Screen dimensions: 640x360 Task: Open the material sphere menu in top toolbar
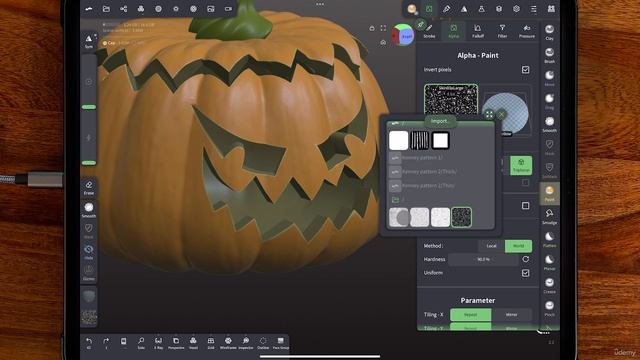coord(412,9)
